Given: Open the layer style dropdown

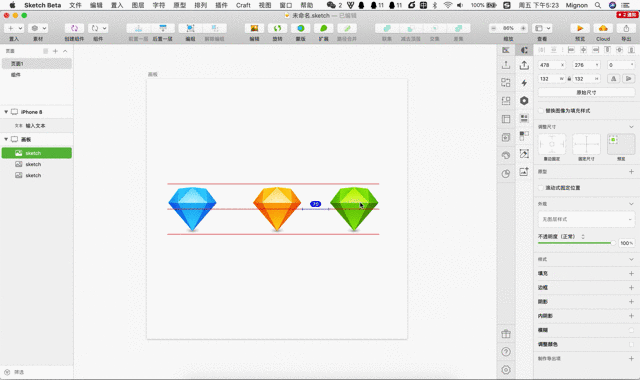Looking at the screenshot, I should (586, 219).
